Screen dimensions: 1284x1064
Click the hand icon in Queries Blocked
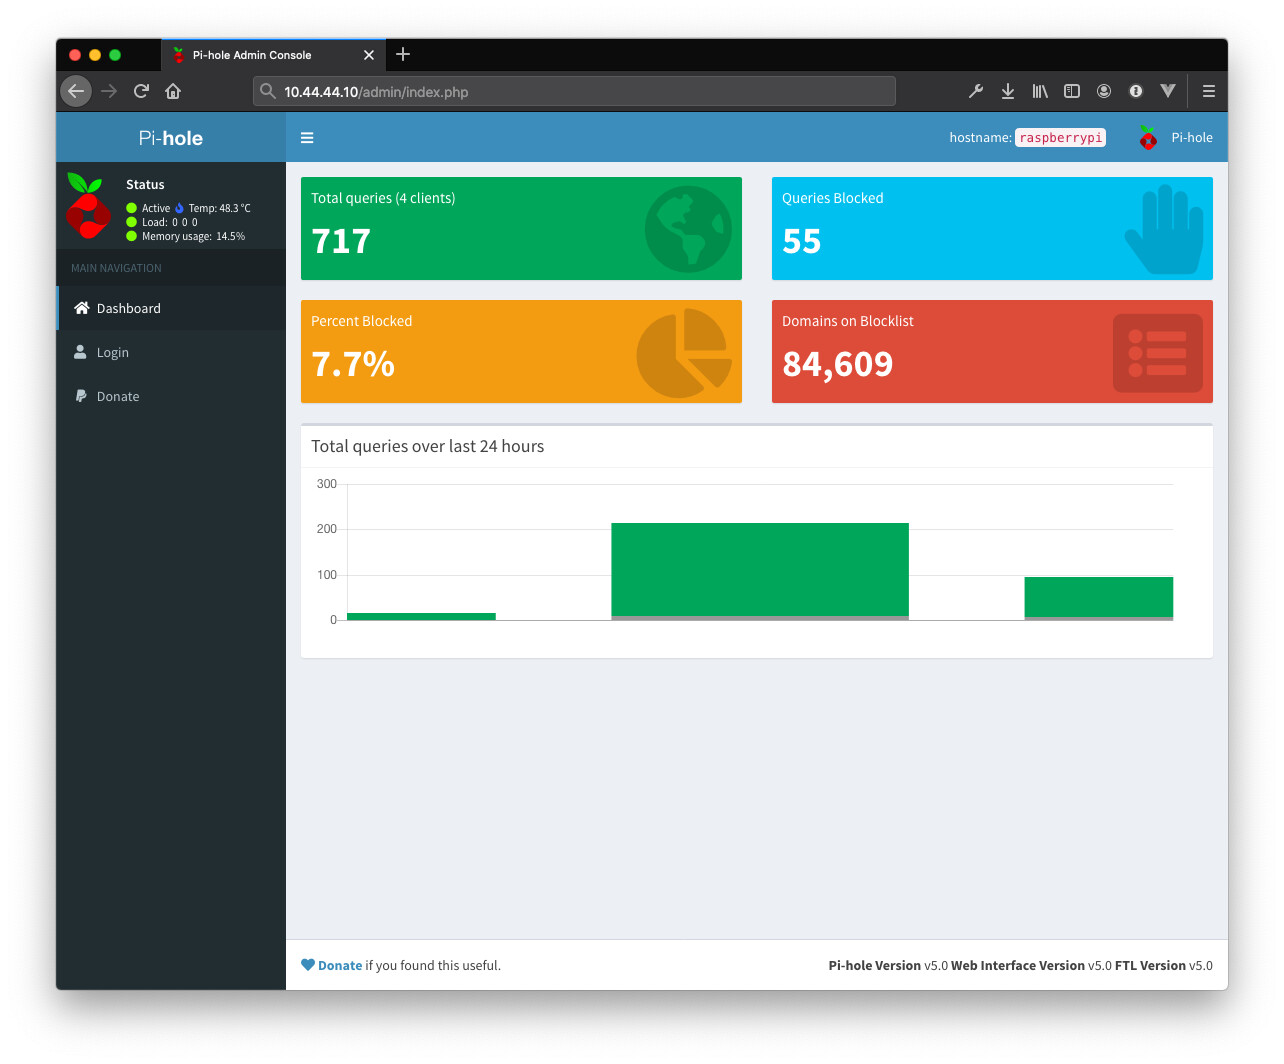(x=1164, y=229)
